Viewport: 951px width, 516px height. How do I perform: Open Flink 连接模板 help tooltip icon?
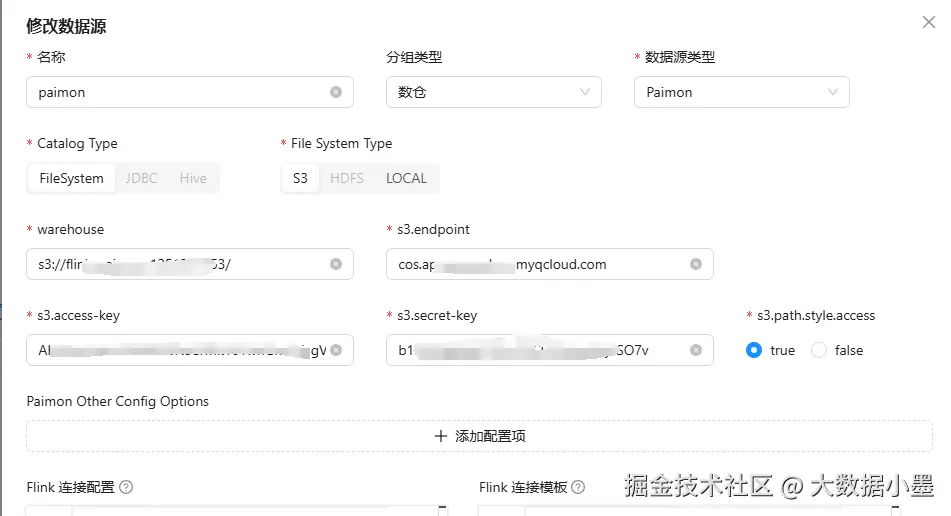(578, 488)
